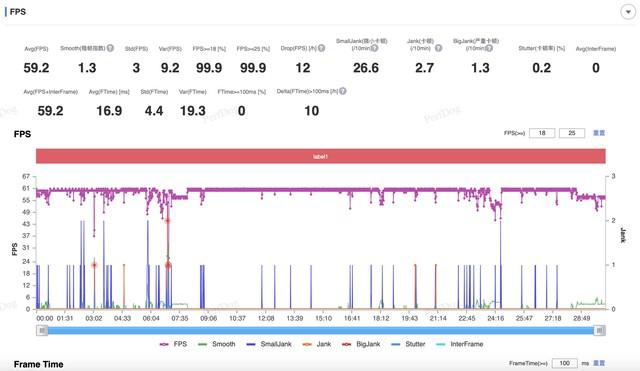Toggle Jank series in legend
This screenshot has width=640, height=371.
[317, 344]
